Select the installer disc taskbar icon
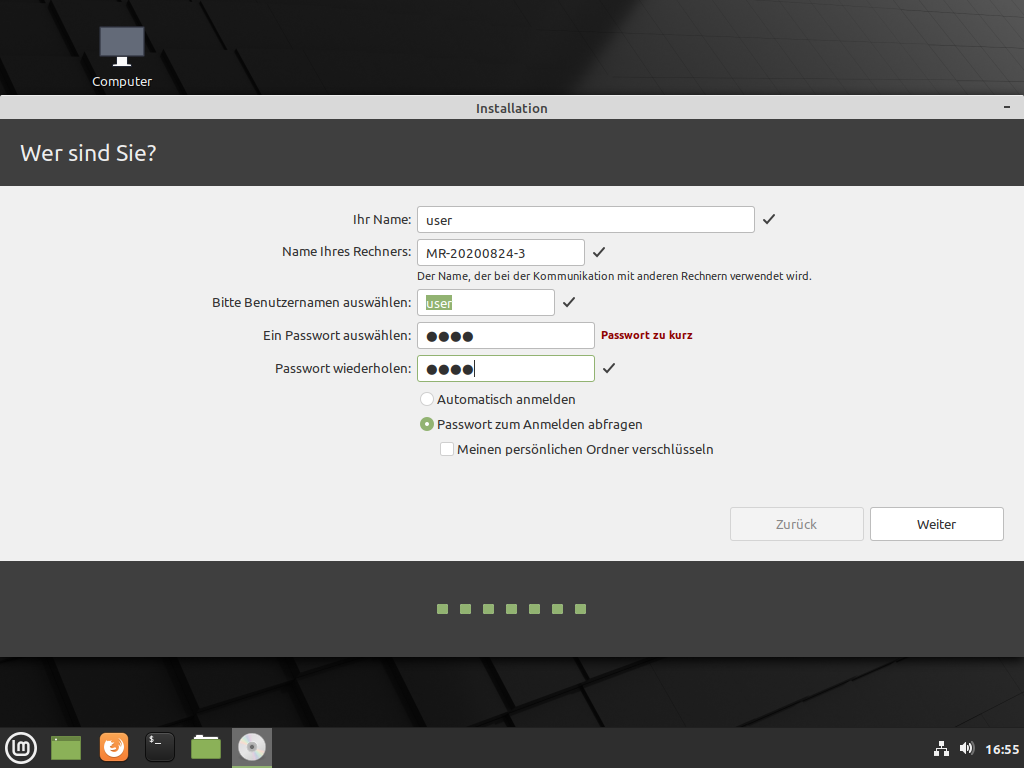 click(252, 747)
